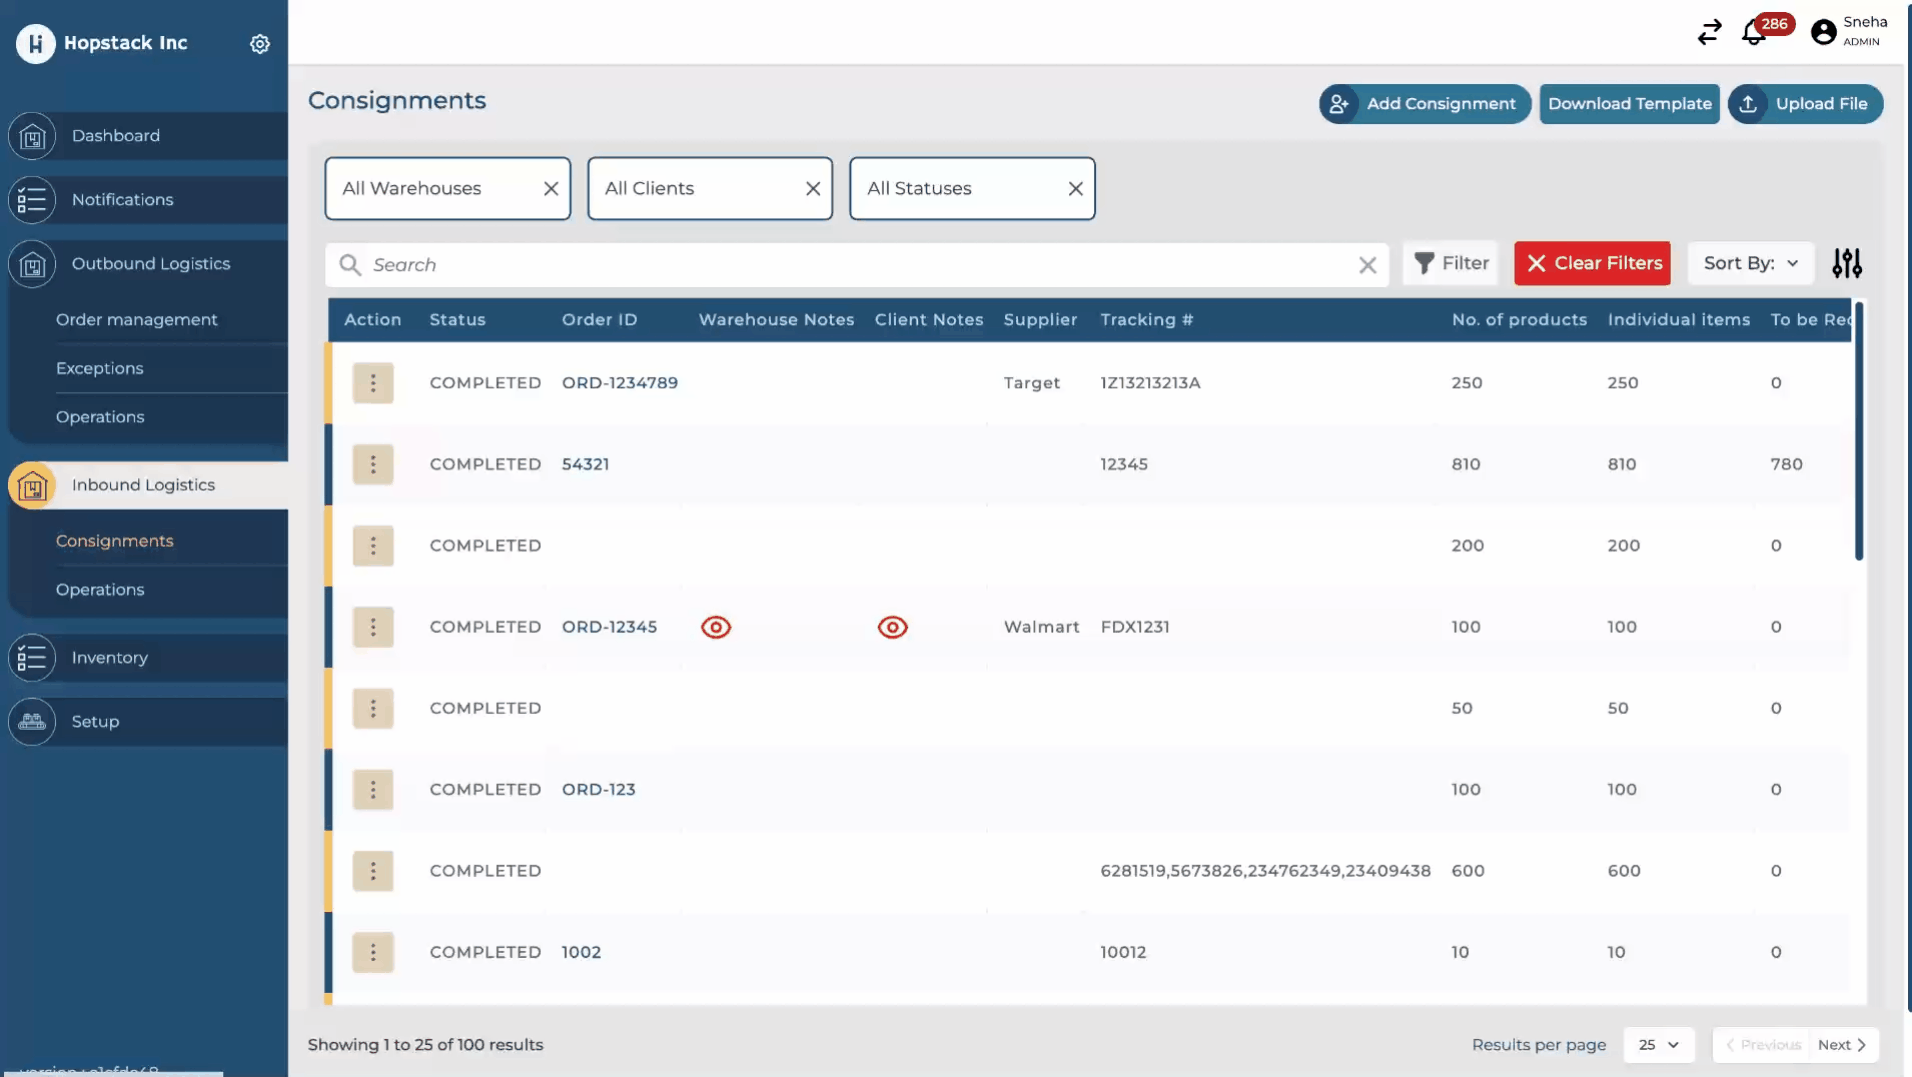Click the Add Consignment button
Screen dimensions: 1912x1077
coord(1424,104)
